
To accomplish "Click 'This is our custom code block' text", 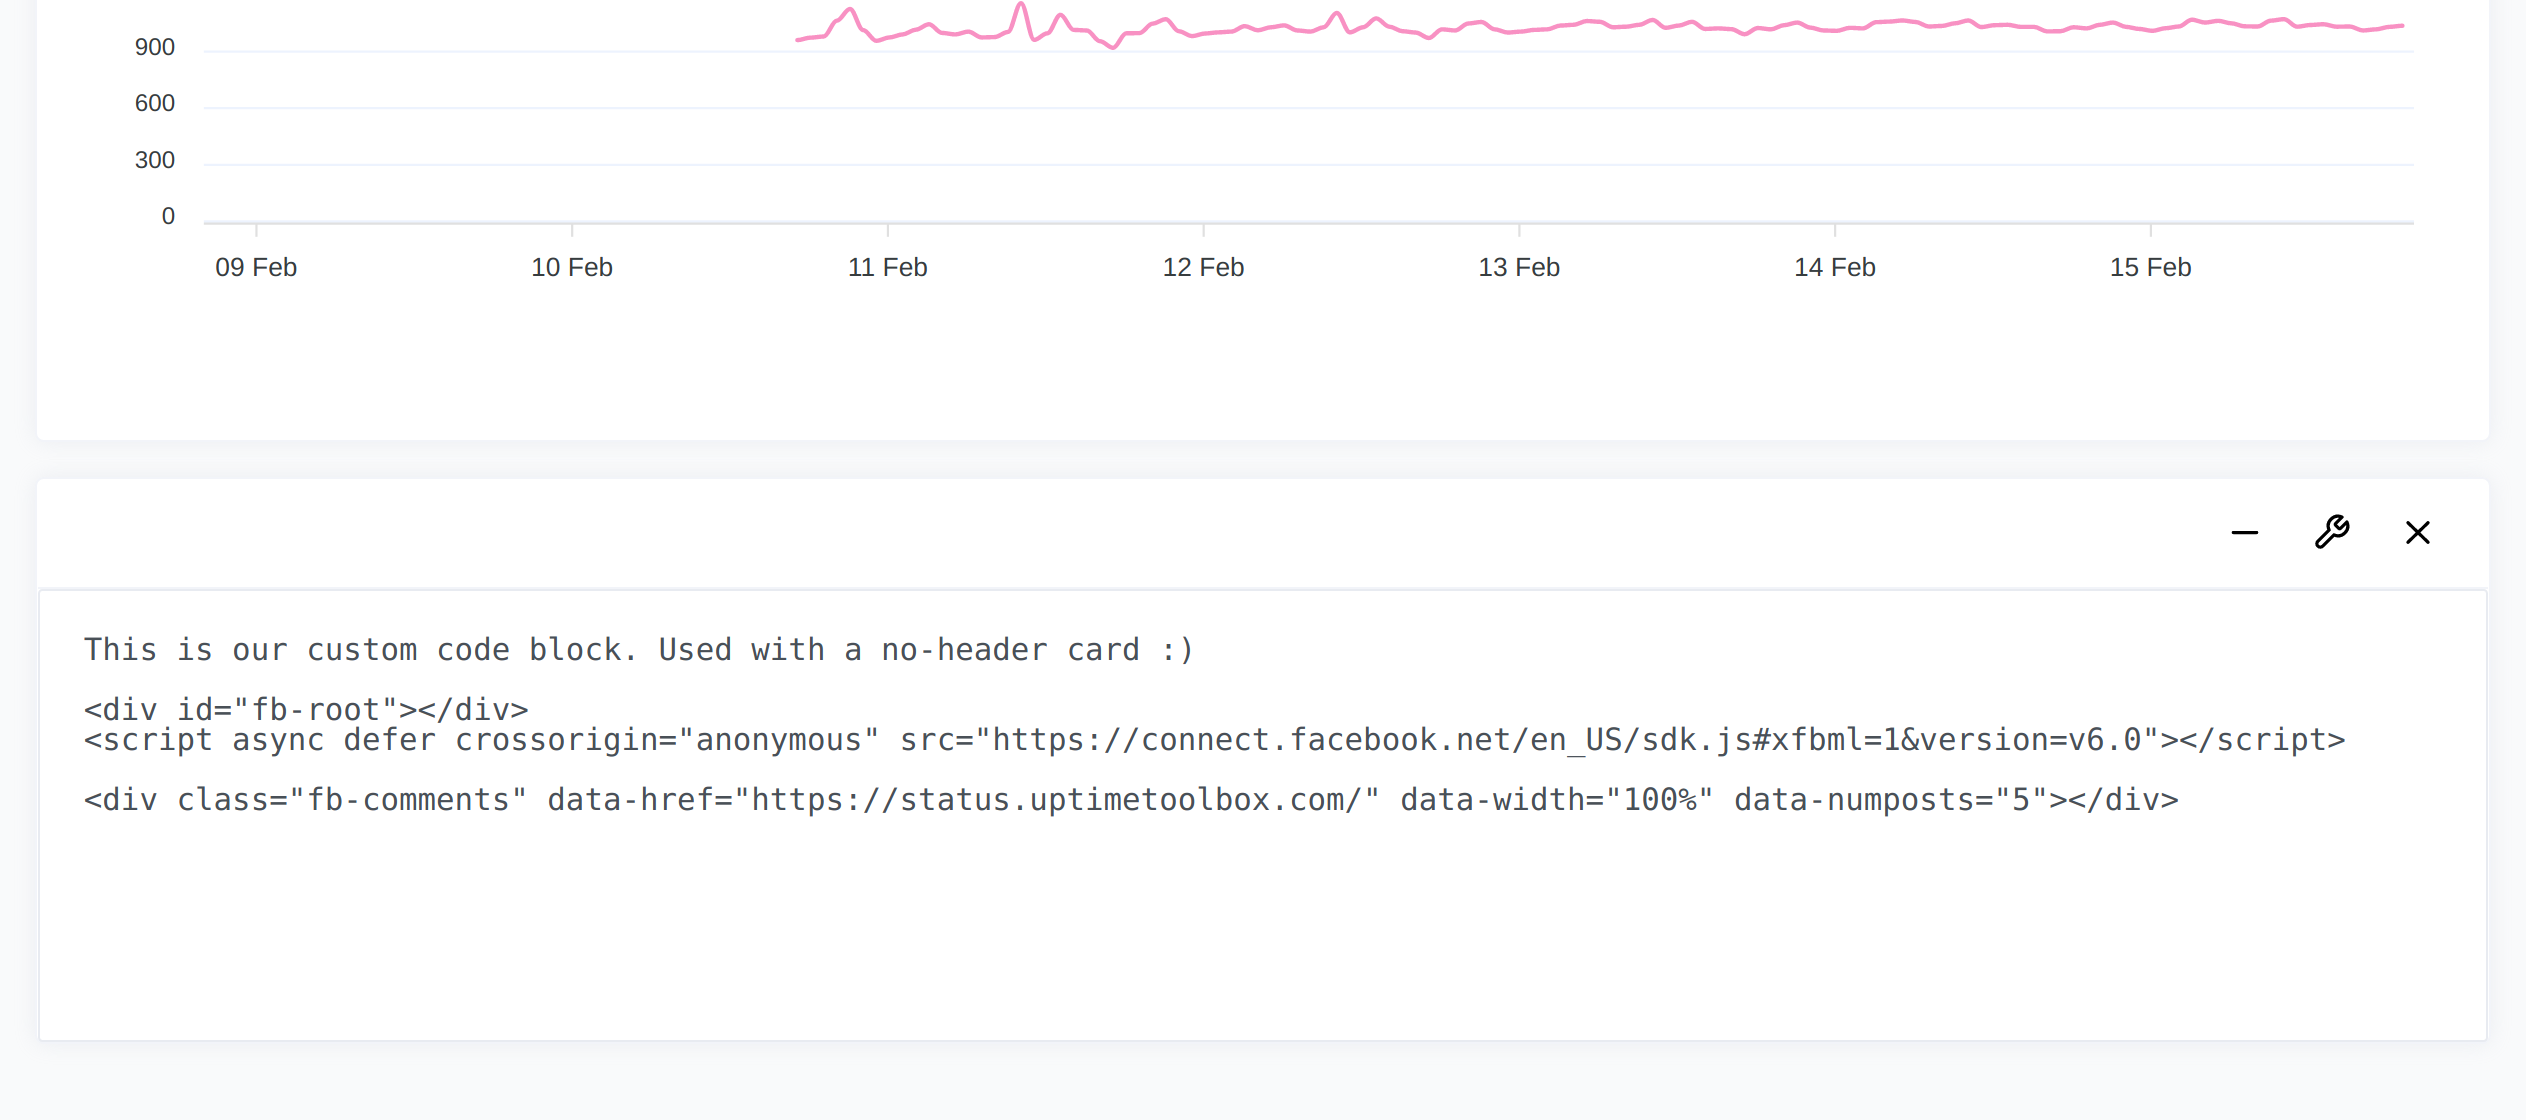I will tap(360, 650).
